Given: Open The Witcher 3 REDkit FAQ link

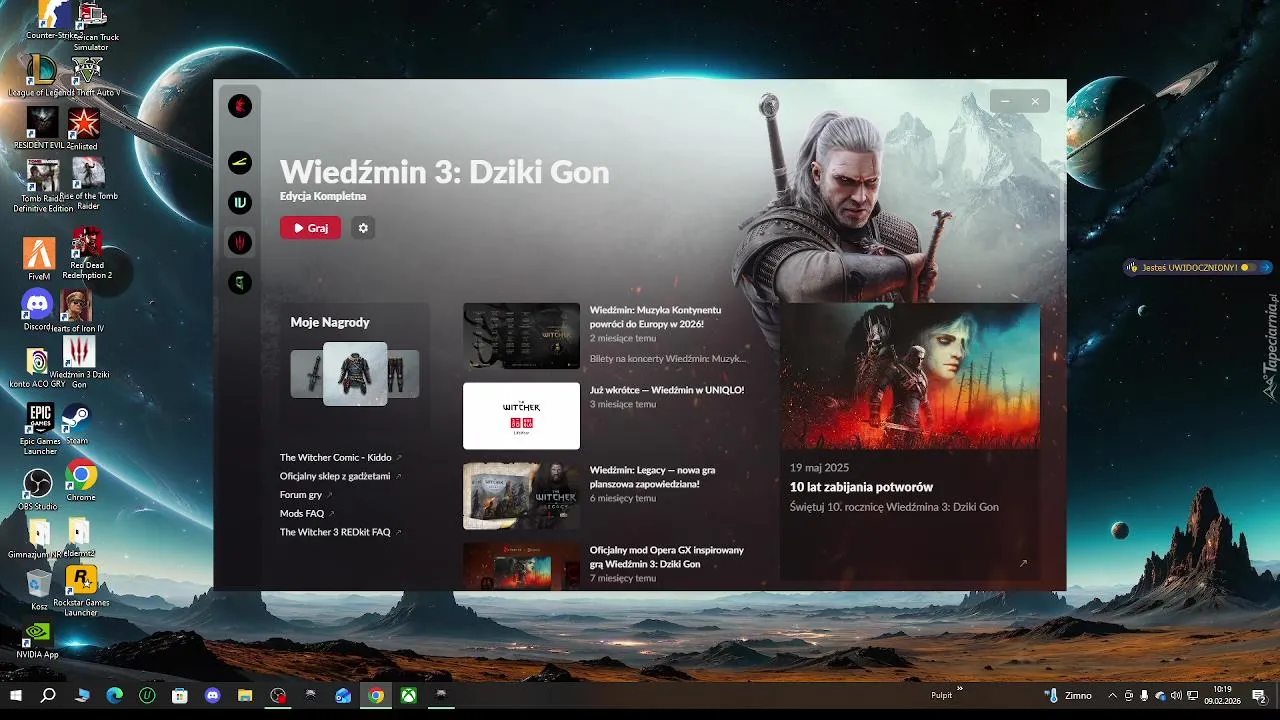Looking at the screenshot, I should (x=340, y=532).
